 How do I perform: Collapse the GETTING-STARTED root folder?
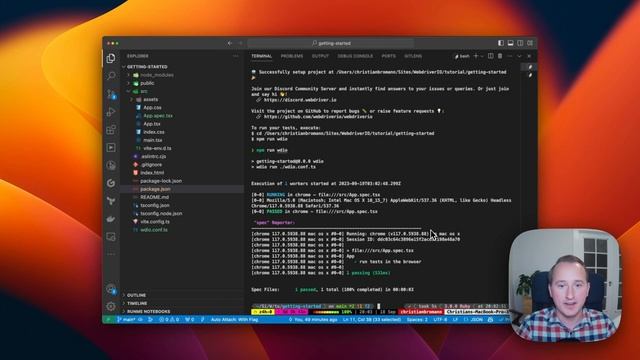[x=181, y=67]
